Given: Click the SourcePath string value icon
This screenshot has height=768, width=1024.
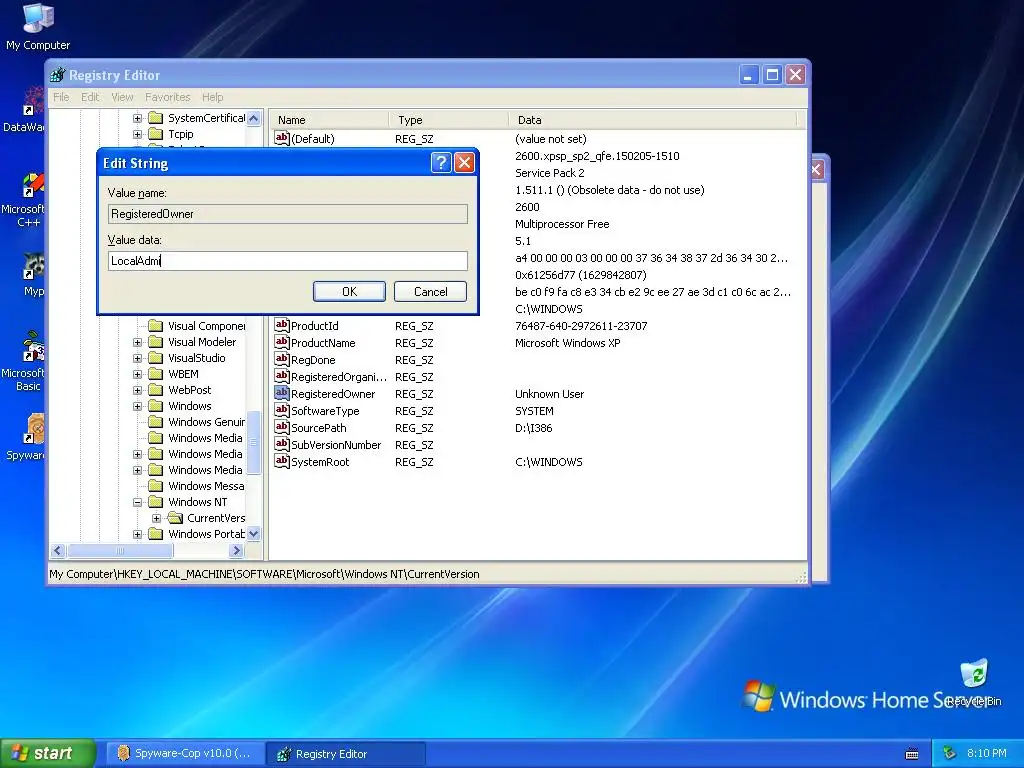Looking at the screenshot, I should point(281,426).
